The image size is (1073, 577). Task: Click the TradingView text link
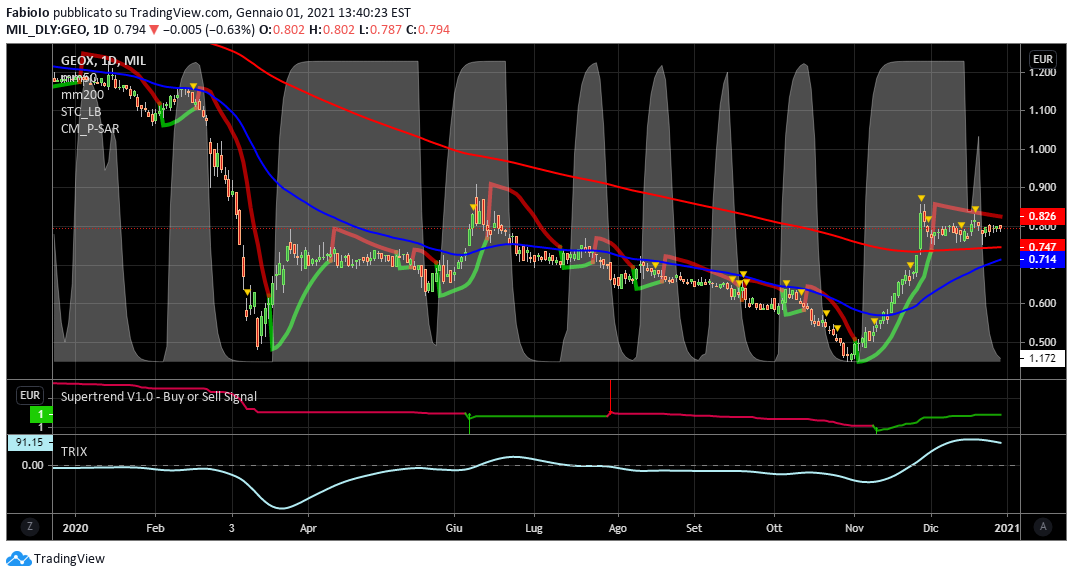(69, 559)
